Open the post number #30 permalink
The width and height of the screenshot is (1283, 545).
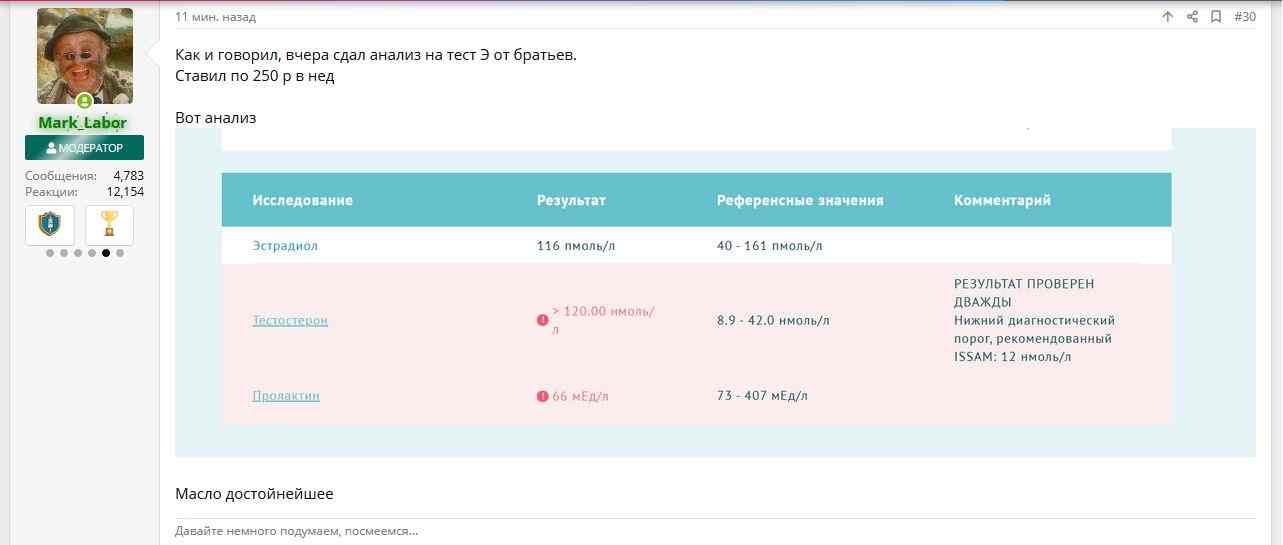pos(1244,17)
